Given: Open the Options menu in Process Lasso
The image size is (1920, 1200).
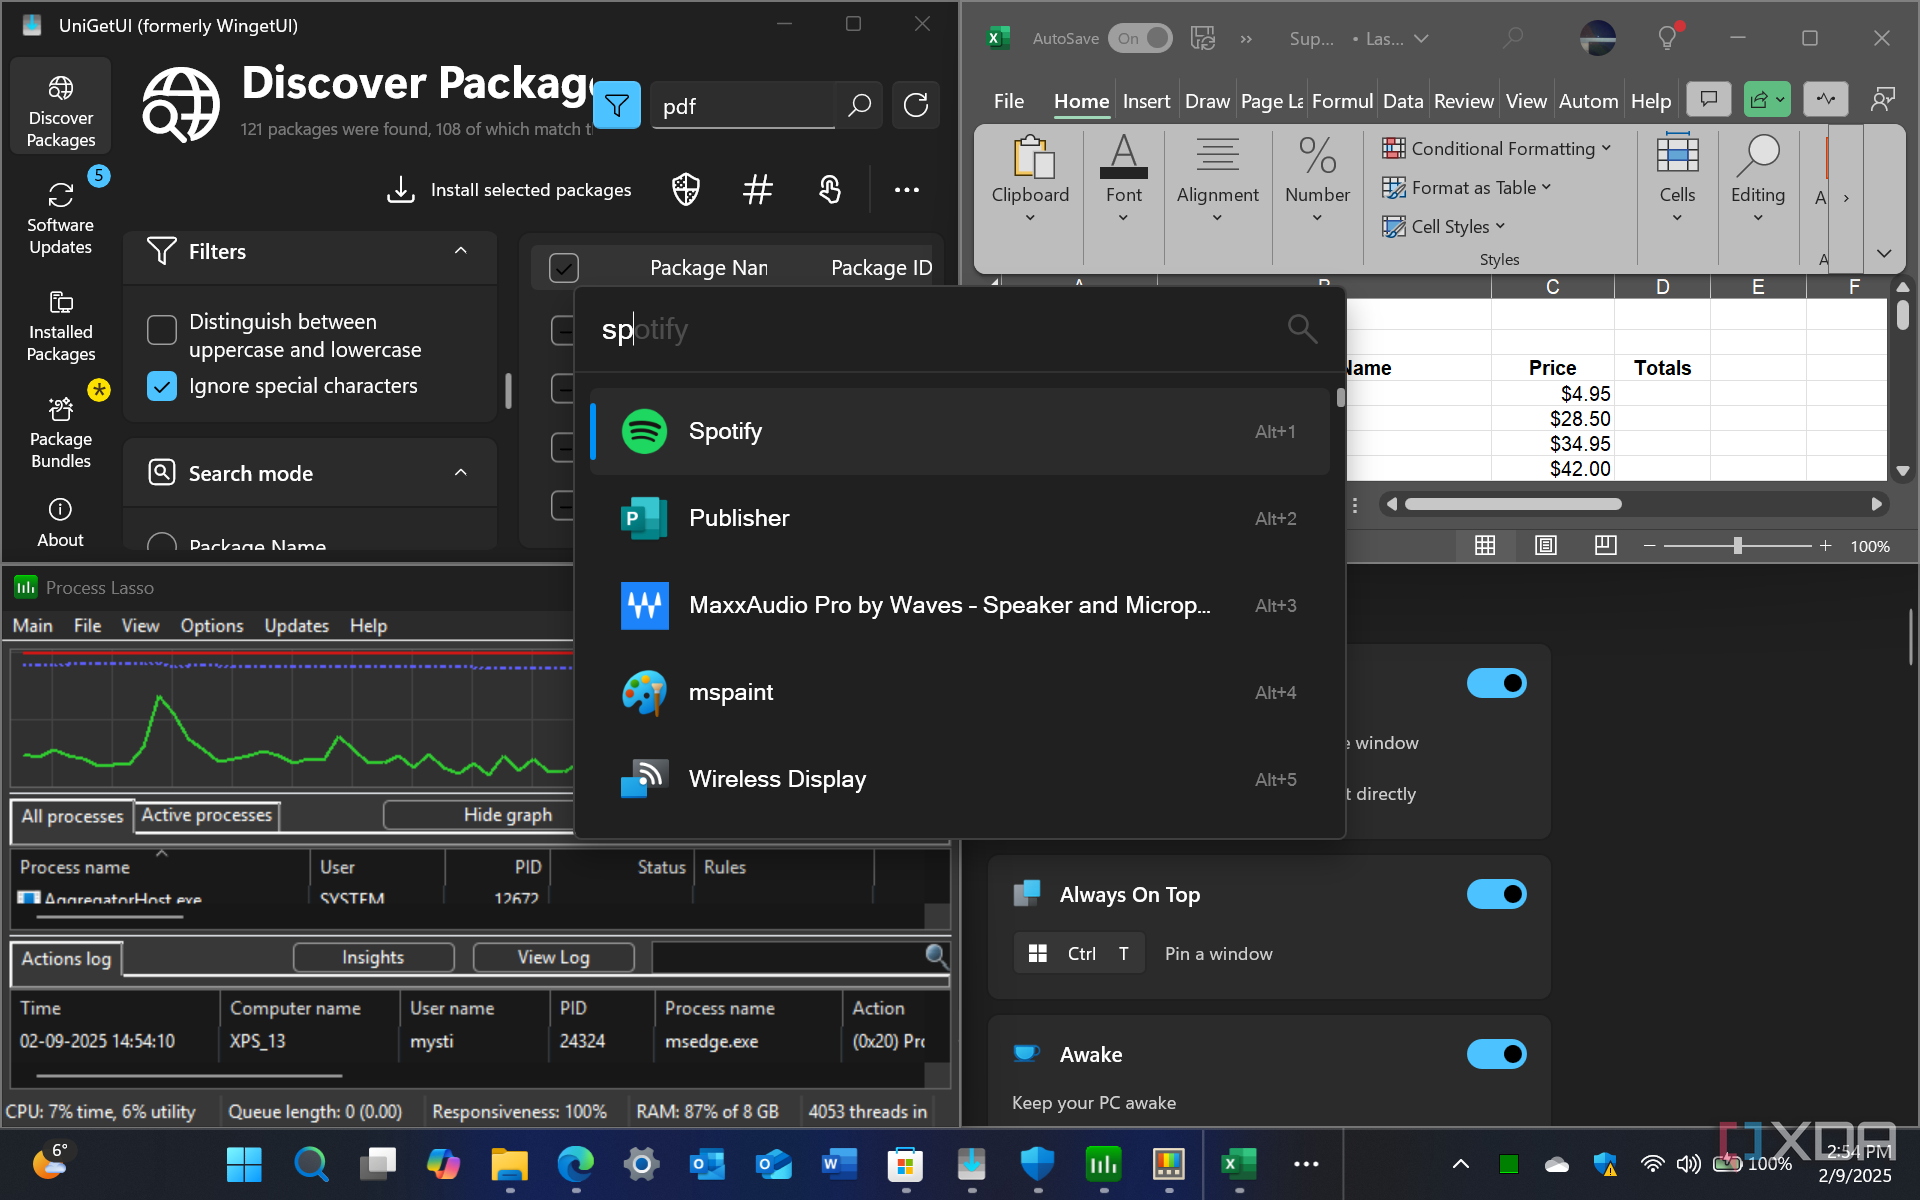Looking at the screenshot, I should [x=211, y=625].
